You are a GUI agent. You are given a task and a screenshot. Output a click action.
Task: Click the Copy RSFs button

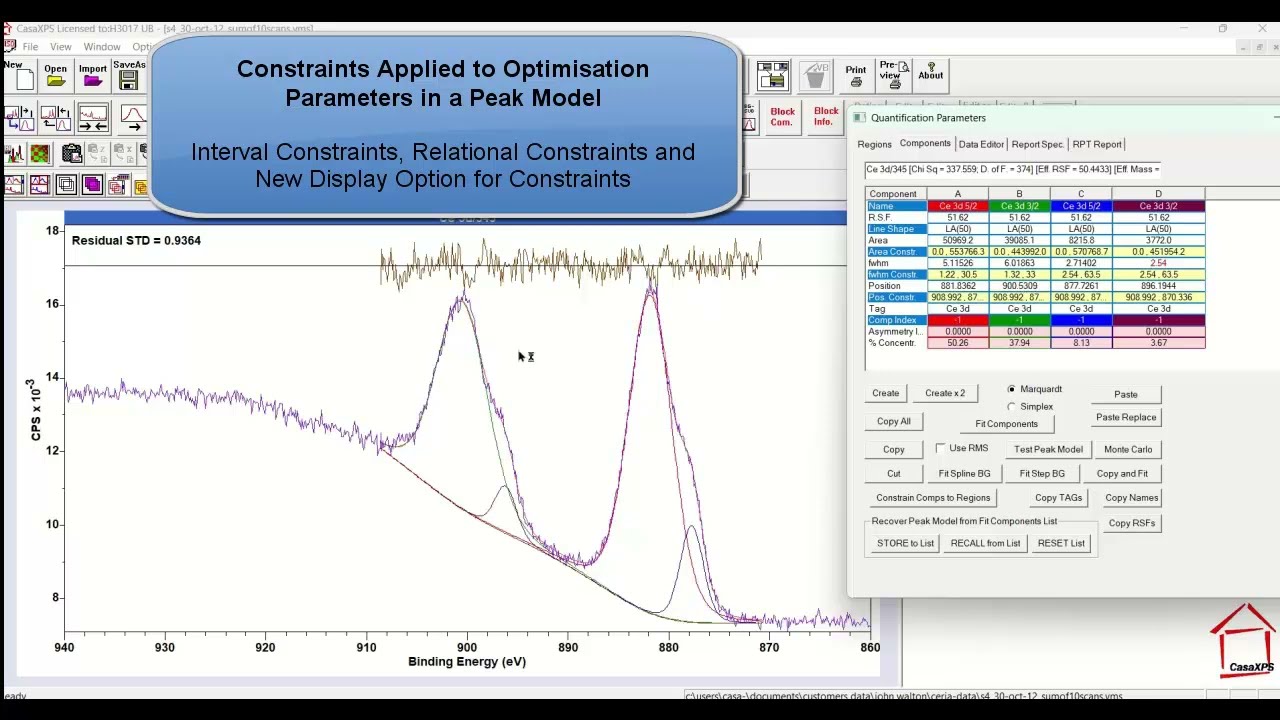pos(1131,523)
